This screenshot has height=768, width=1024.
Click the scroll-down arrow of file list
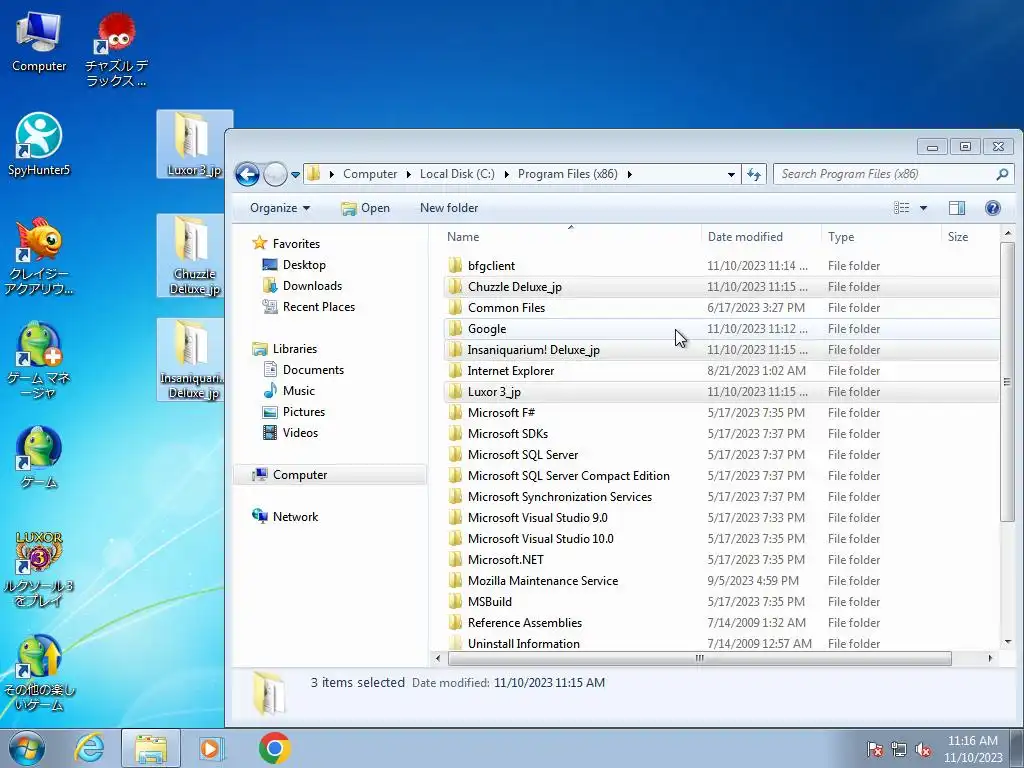[x=1007, y=642]
